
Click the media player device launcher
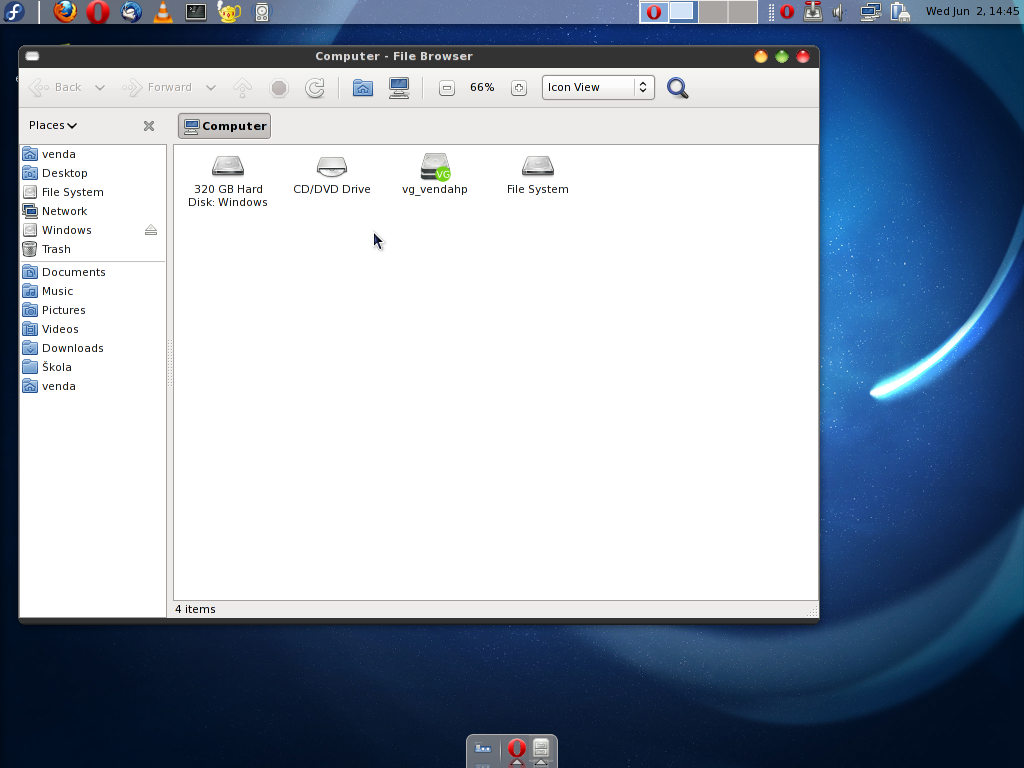click(262, 12)
